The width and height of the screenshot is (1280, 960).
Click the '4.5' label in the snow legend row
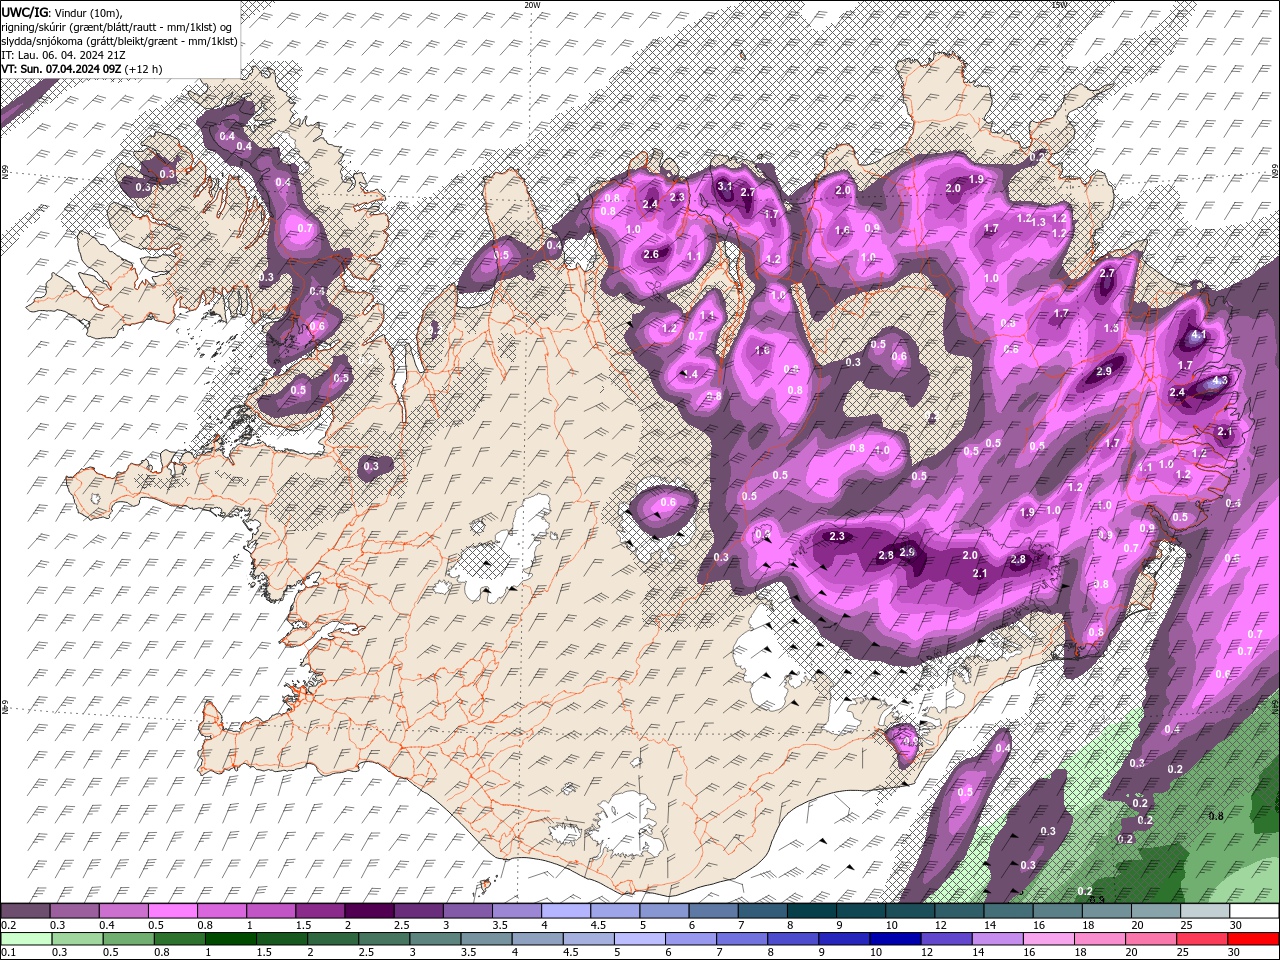pos(598,925)
